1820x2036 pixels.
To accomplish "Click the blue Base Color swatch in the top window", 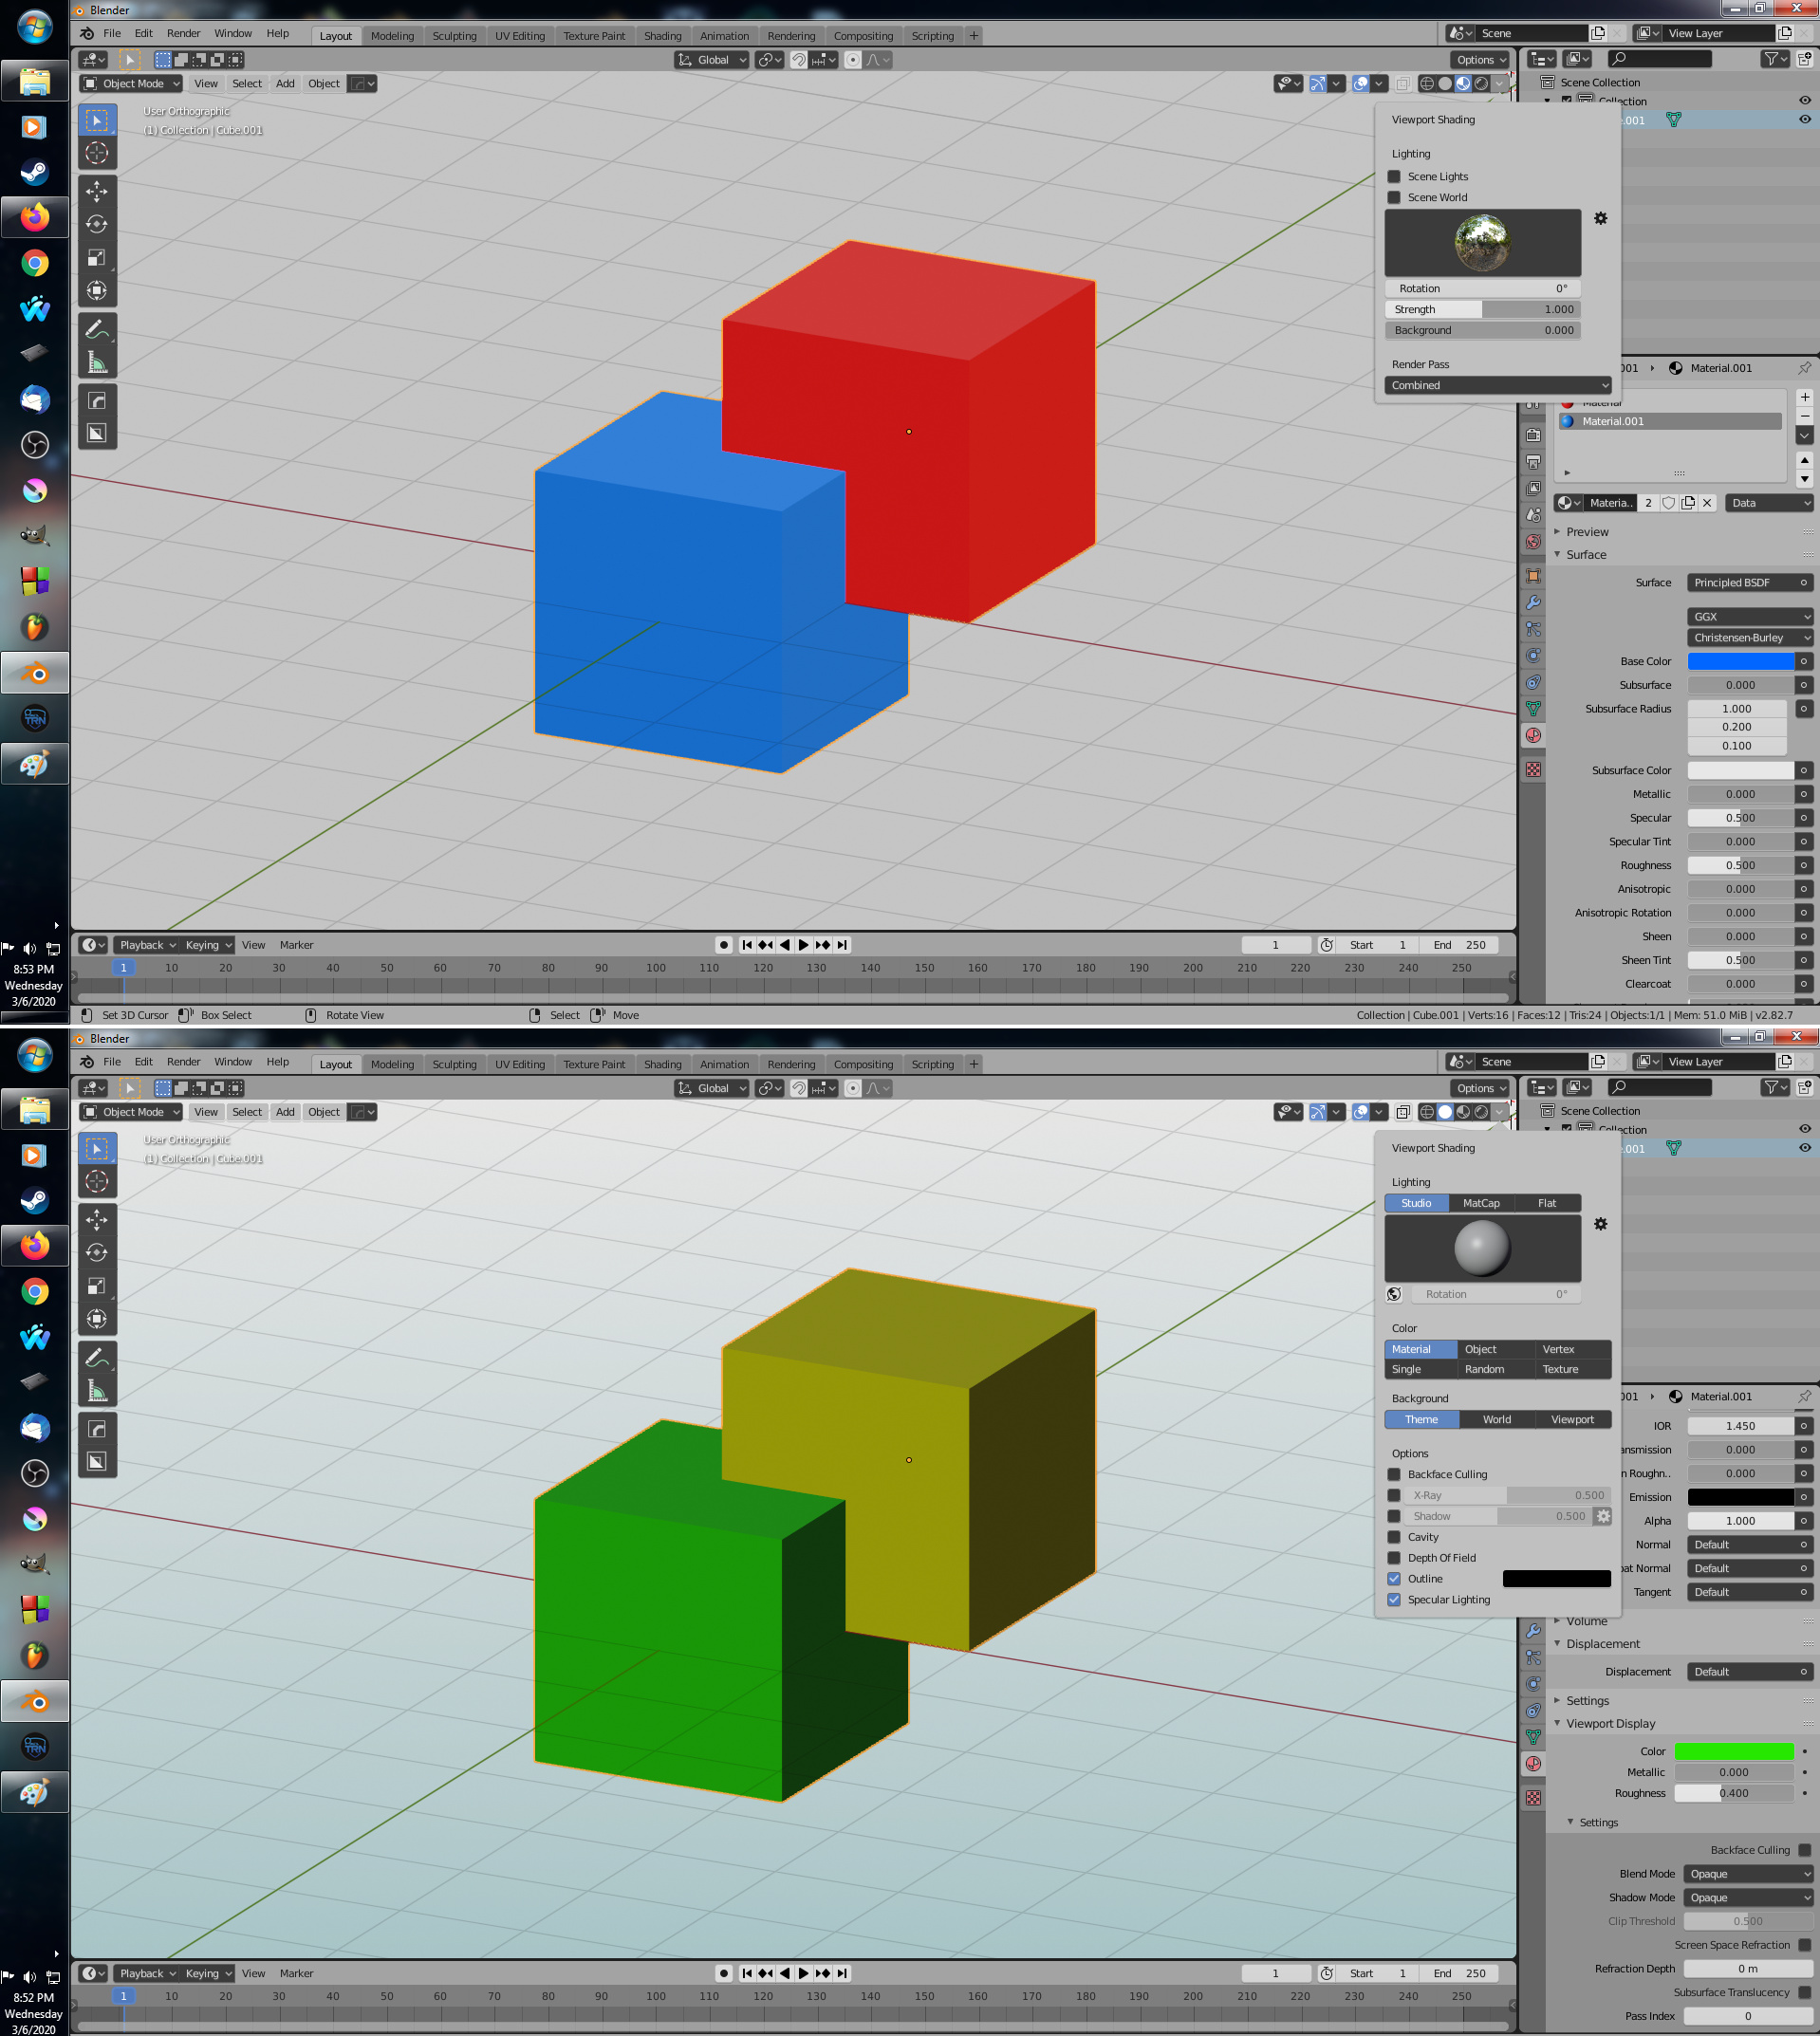I will coord(1740,661).
